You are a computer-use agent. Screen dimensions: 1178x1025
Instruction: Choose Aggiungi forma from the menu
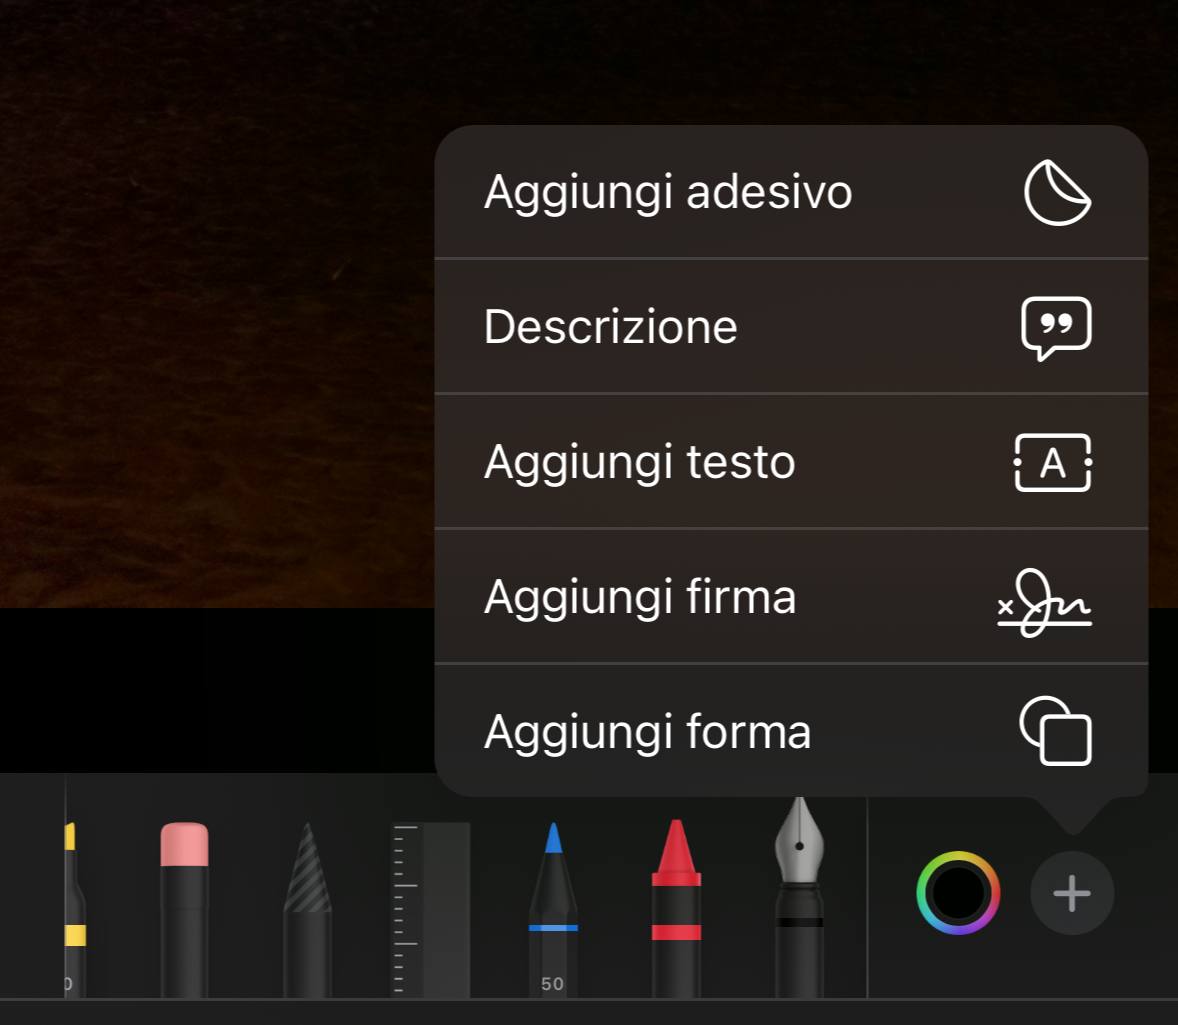[647, 731]
